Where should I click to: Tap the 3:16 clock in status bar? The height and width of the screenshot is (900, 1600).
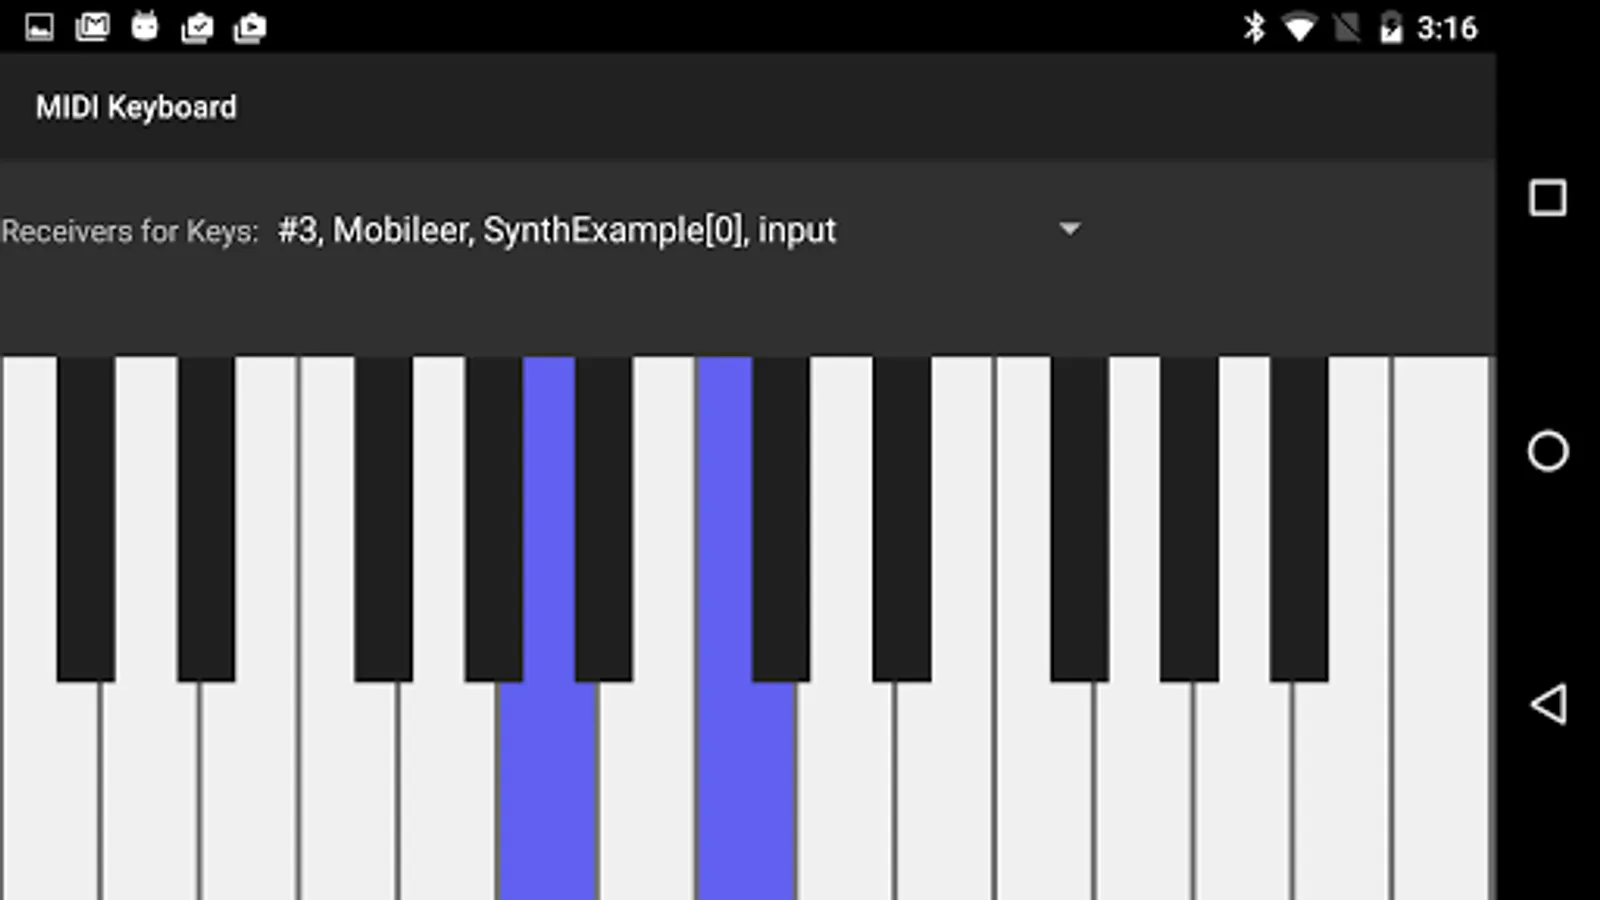click(1447, 28)
